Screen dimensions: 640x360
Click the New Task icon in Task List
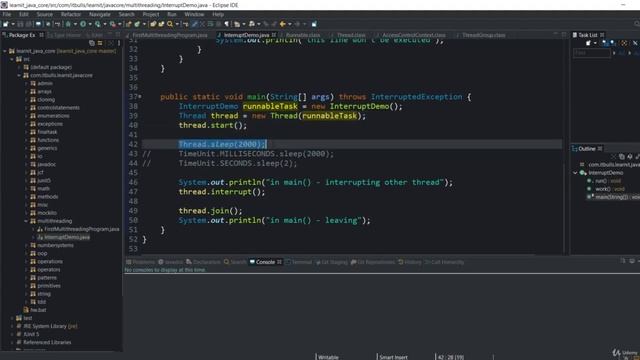tap(589, 43)
